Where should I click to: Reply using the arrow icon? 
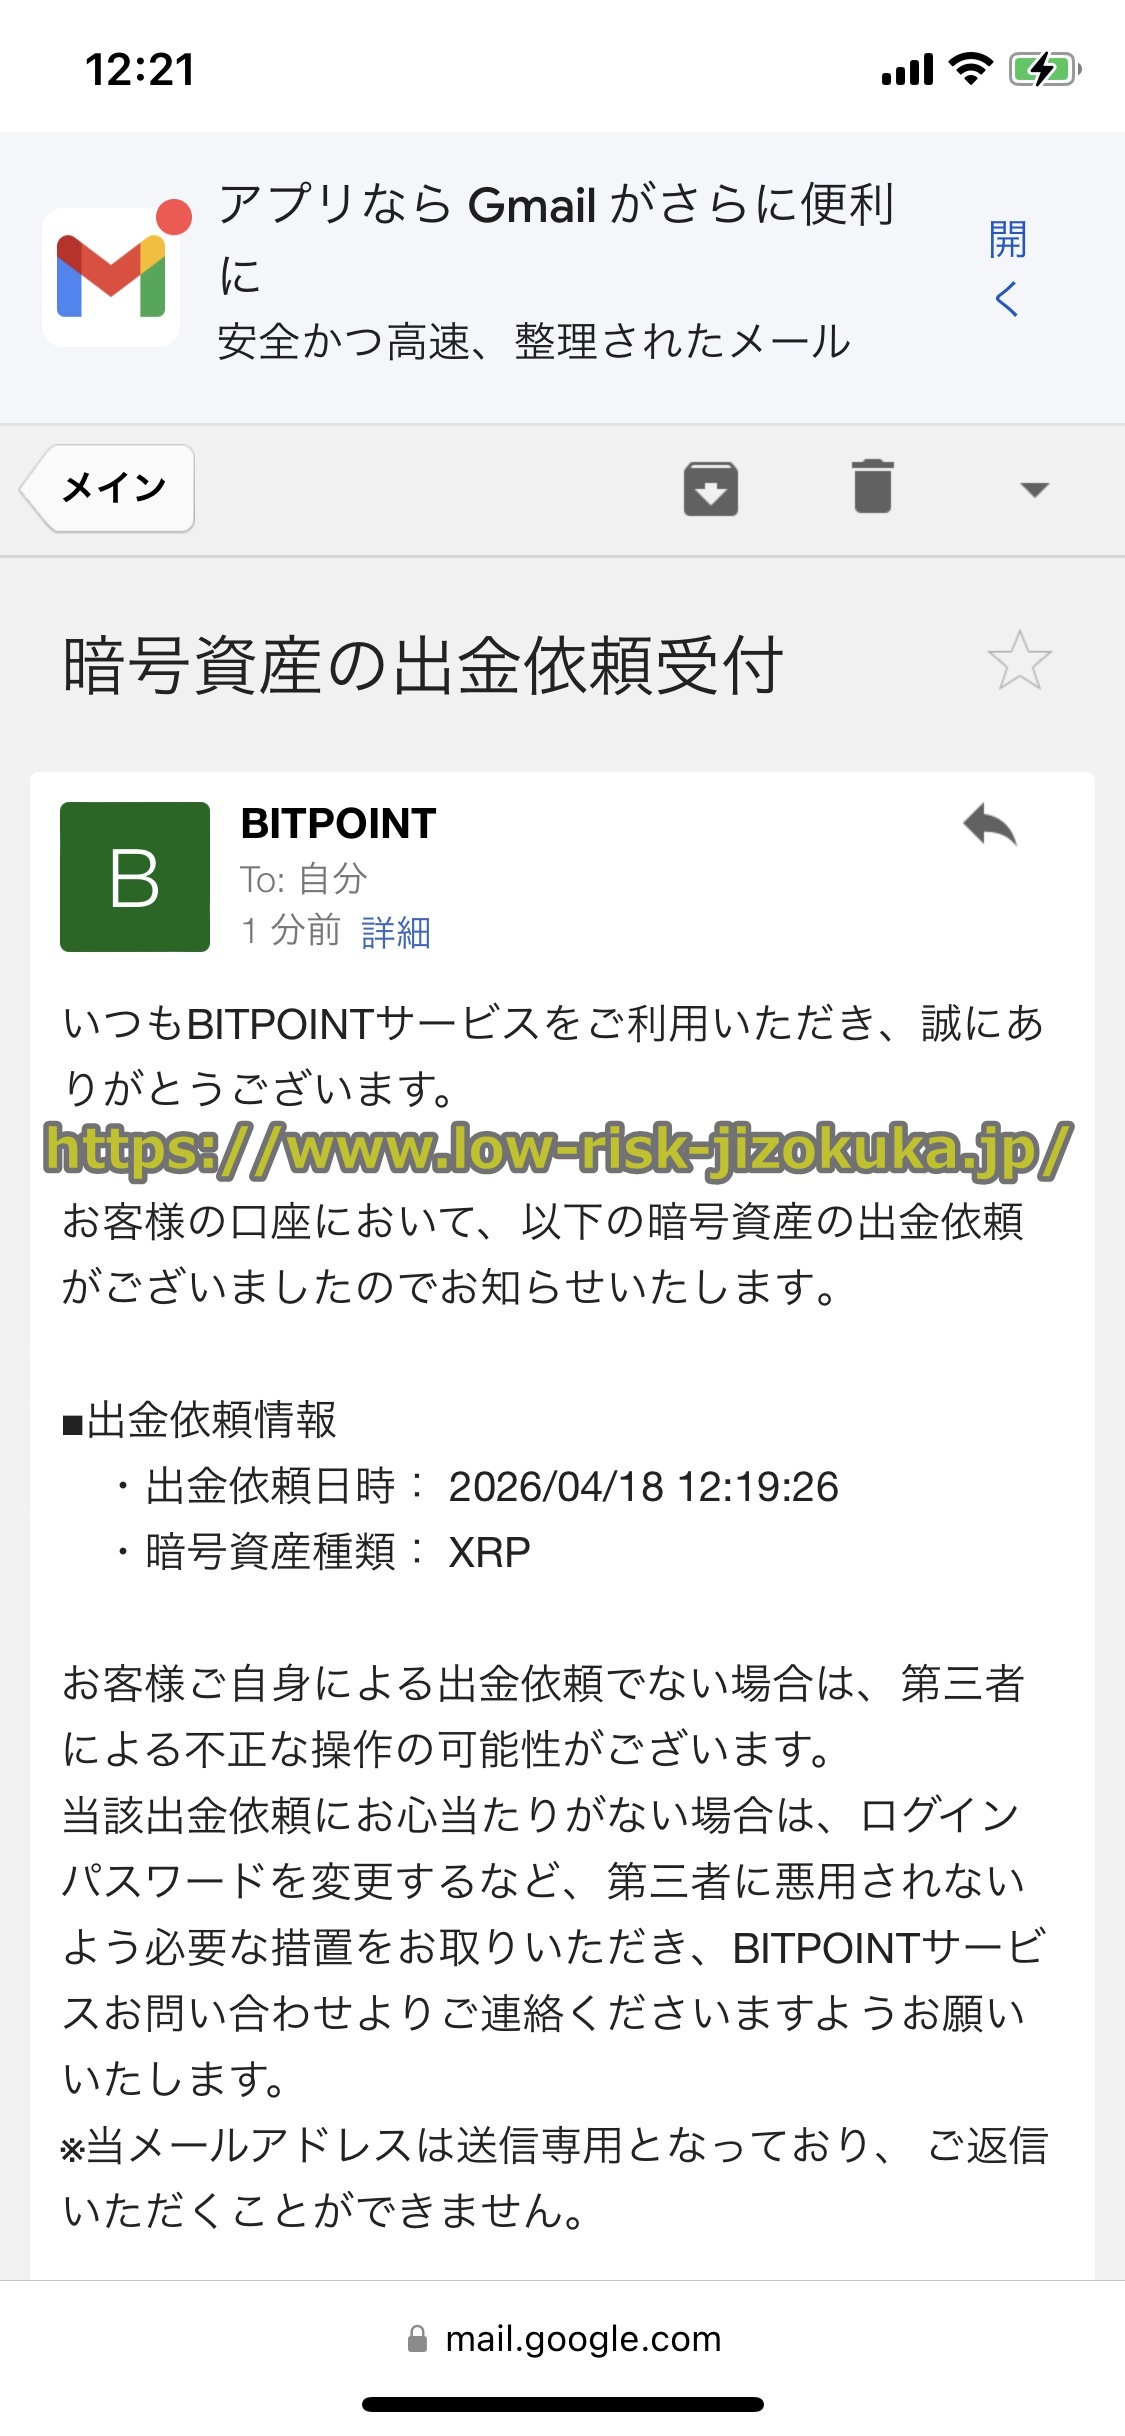point(990,826)
